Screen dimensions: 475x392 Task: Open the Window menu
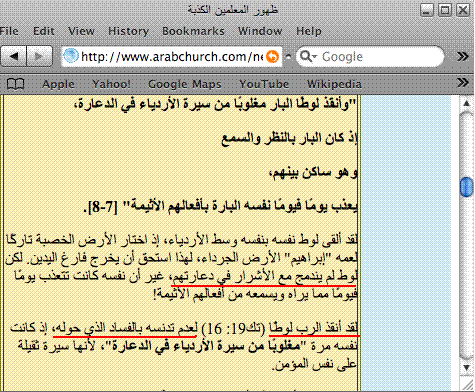point(260,31)
